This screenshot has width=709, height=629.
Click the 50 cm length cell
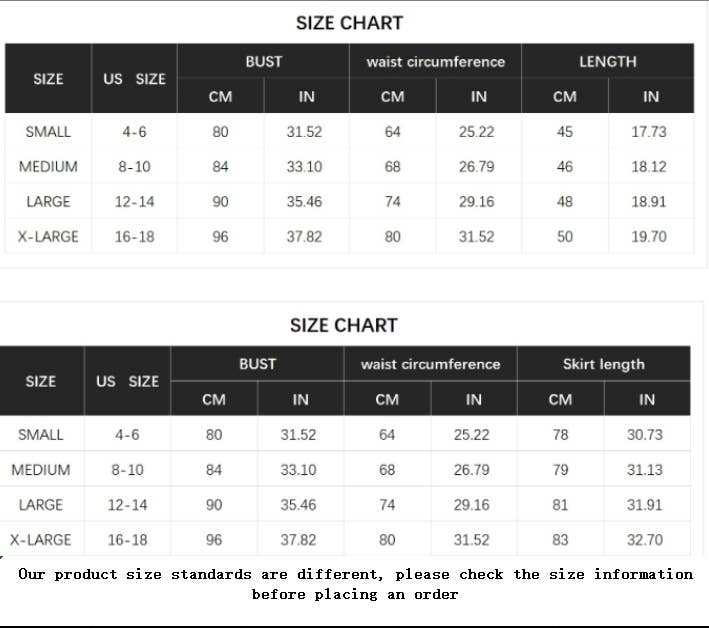(565, 237)
